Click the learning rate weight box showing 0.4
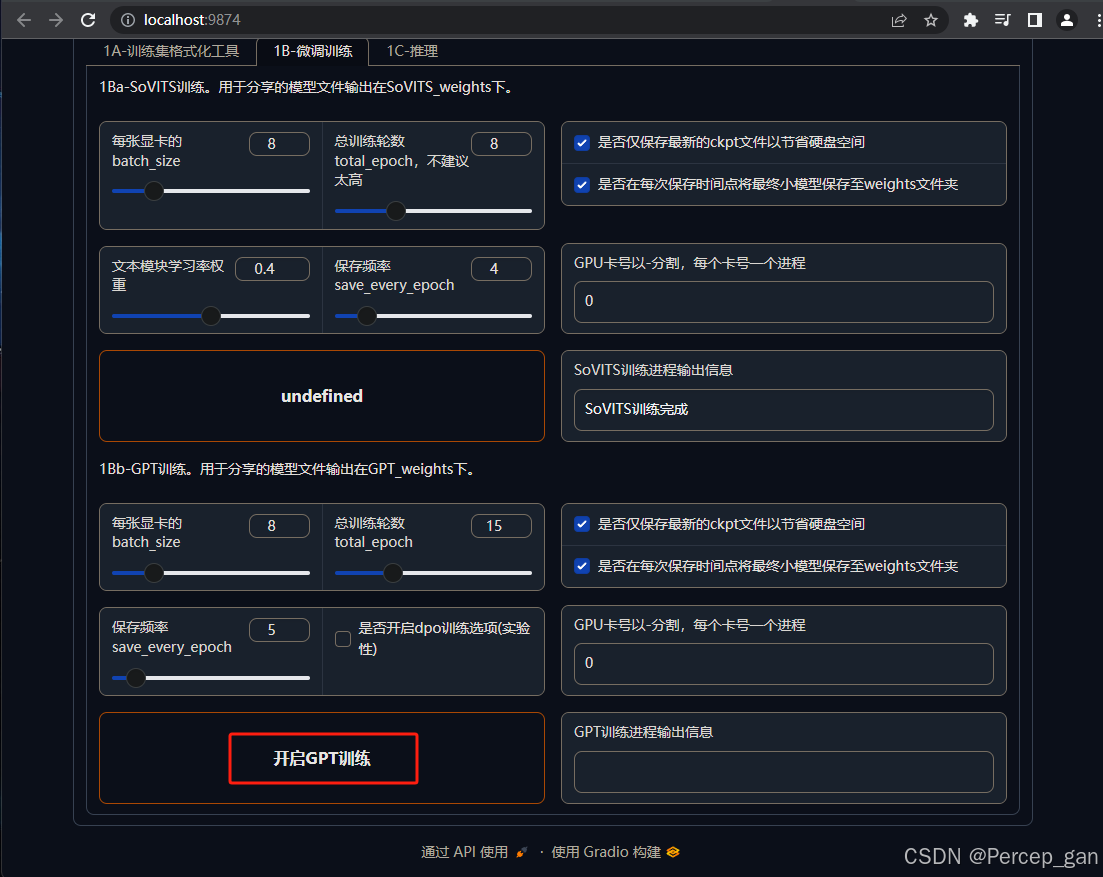 coord(272,269)
